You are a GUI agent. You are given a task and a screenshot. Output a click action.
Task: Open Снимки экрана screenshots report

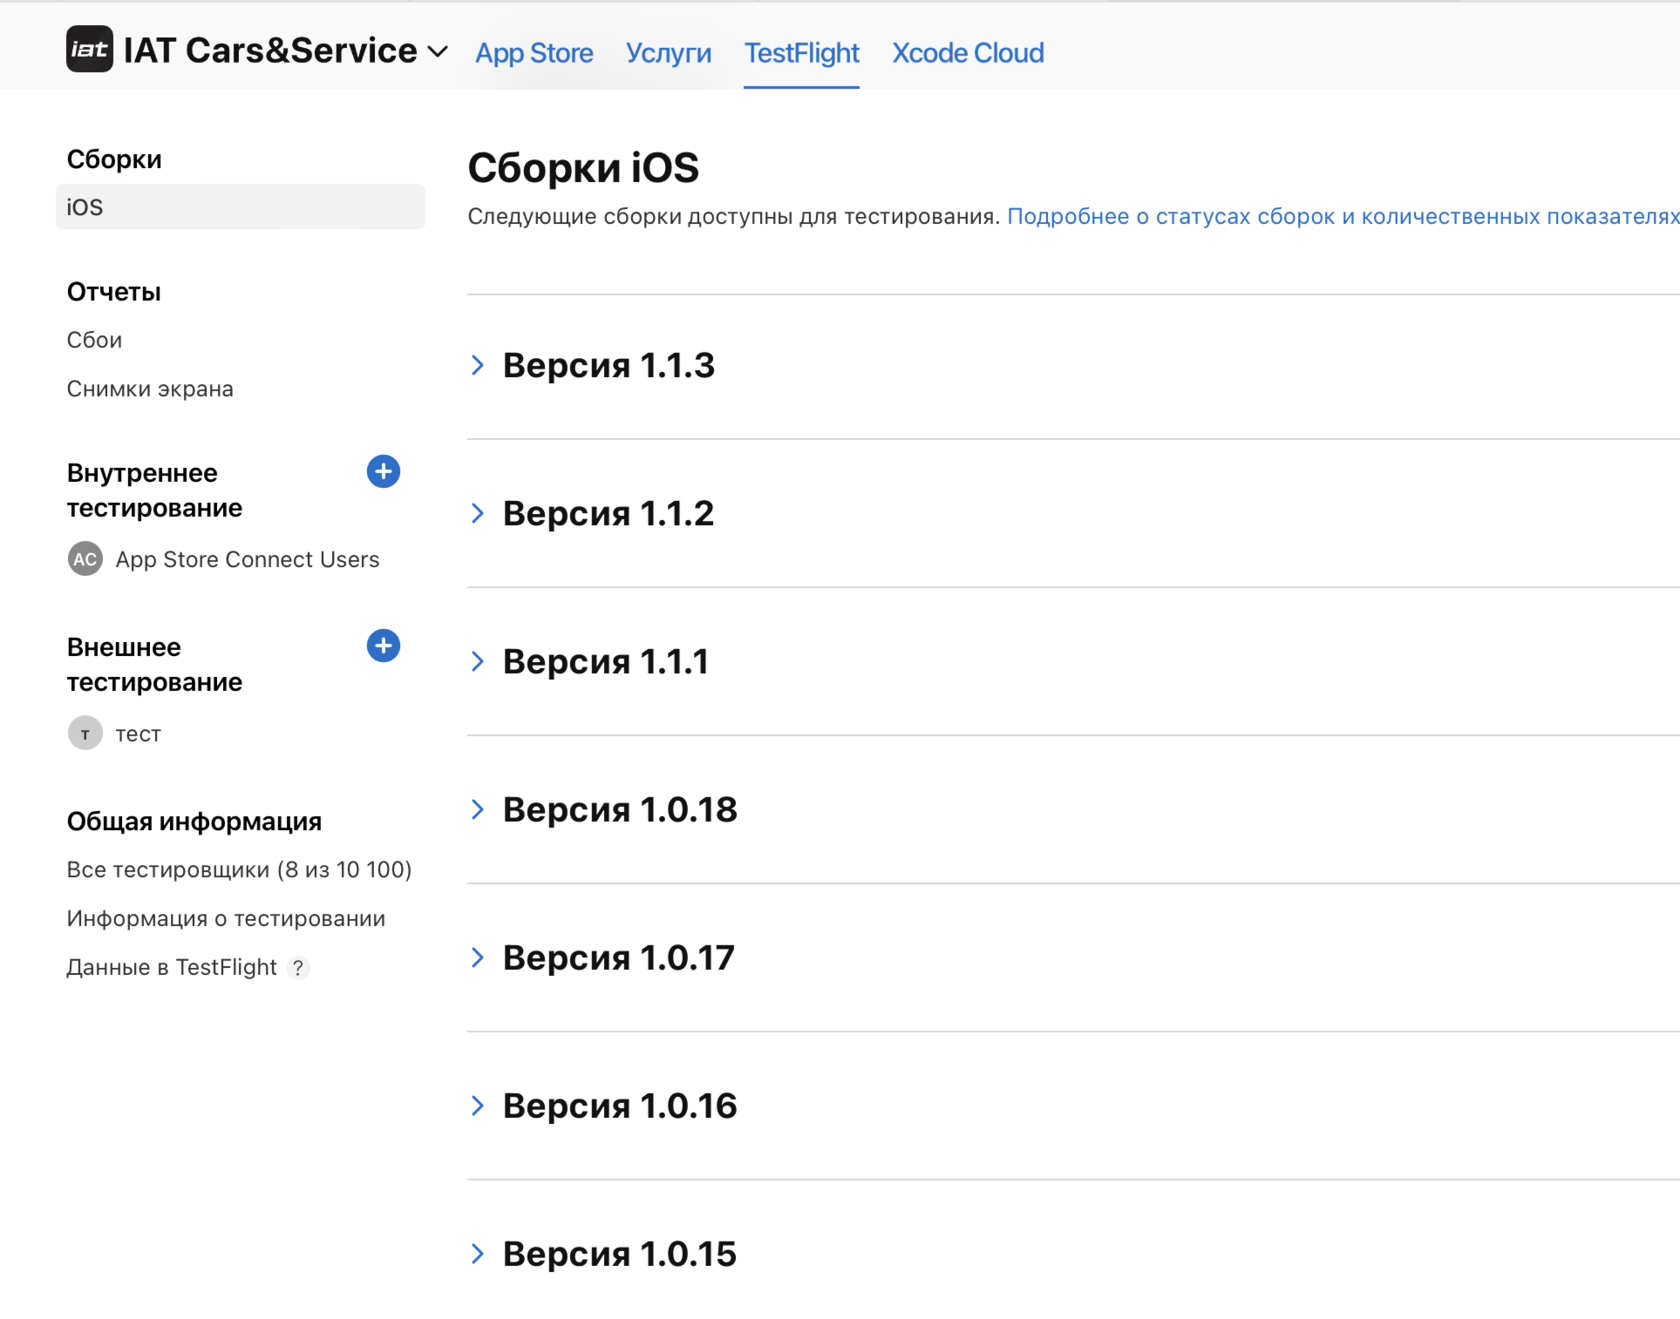[x=150, y=389]
